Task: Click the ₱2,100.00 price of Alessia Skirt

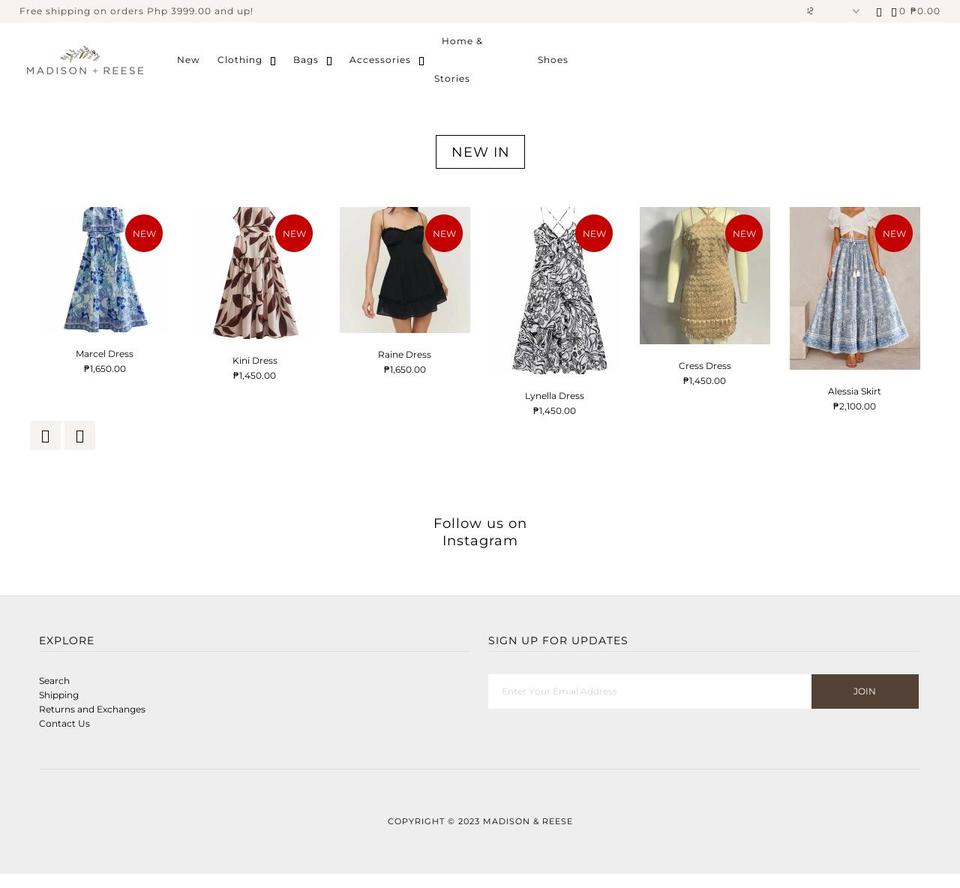Action: 855,407
